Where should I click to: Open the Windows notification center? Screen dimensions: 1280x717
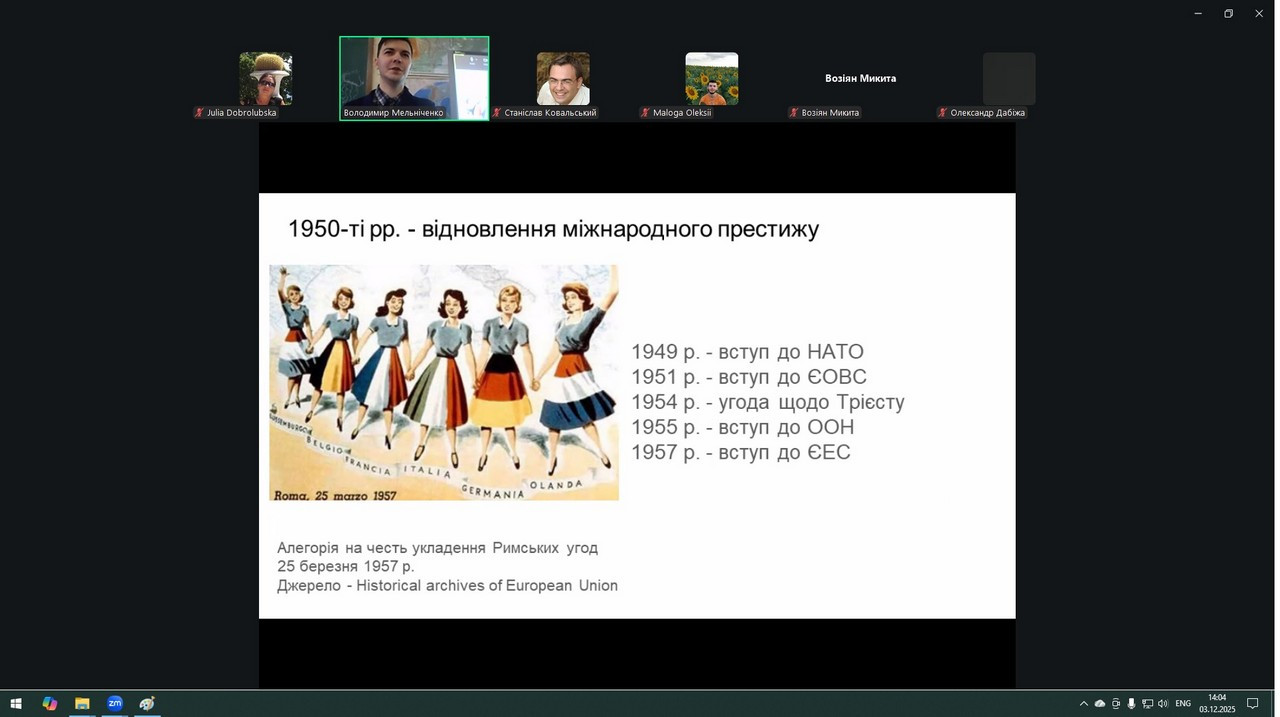(1252, 704)
